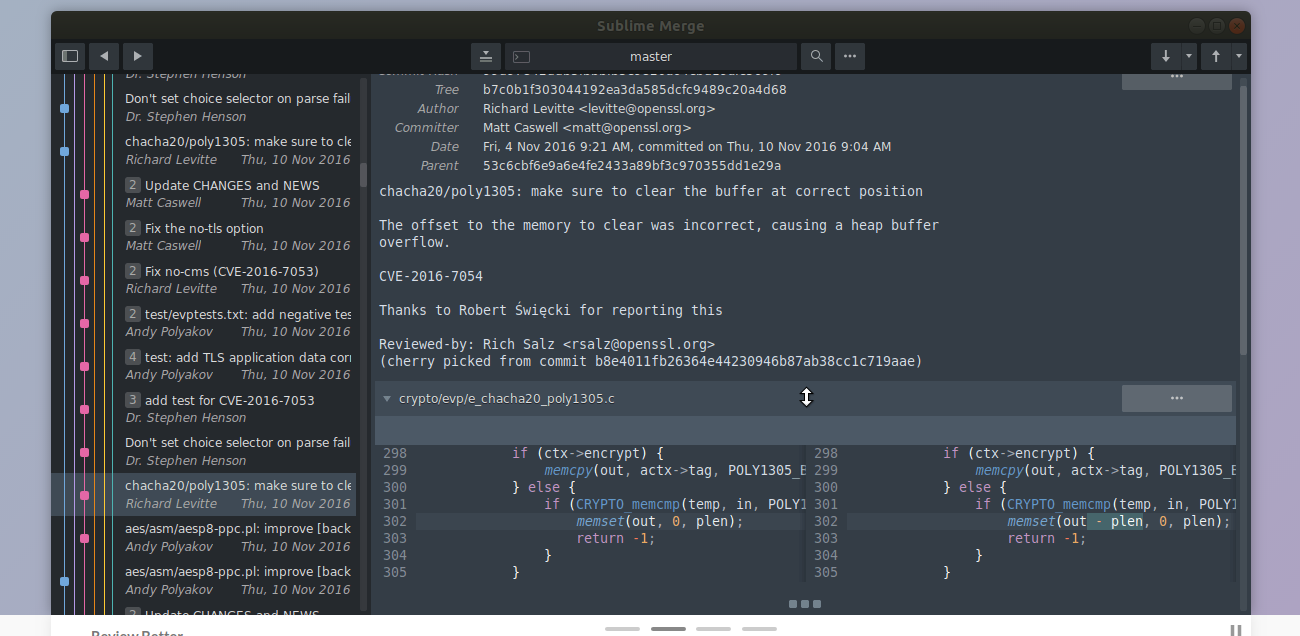Open the pull options dropdown arrow
This screenshot has width=1300, height=636.
(1189, 56)
